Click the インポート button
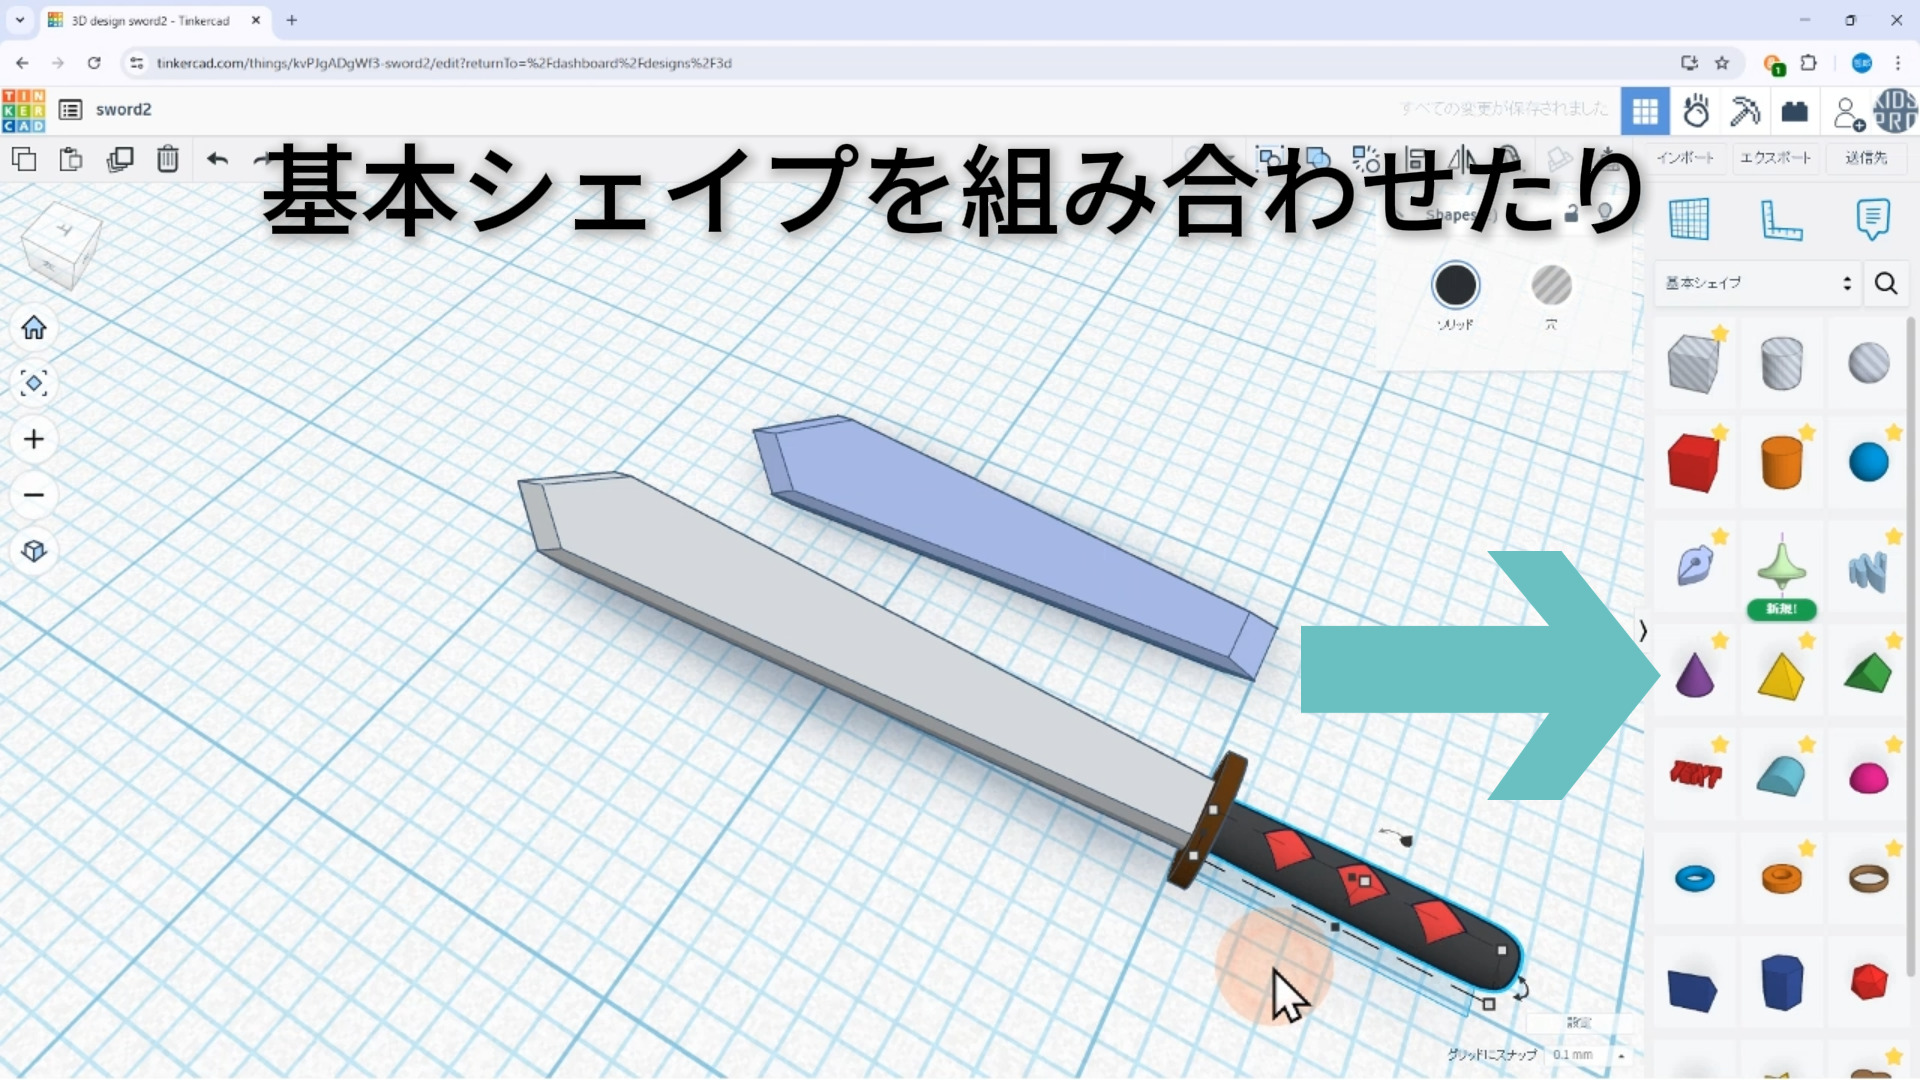The height and width of the screenshot is (1080, 1920). click(x=1685, y=158)
